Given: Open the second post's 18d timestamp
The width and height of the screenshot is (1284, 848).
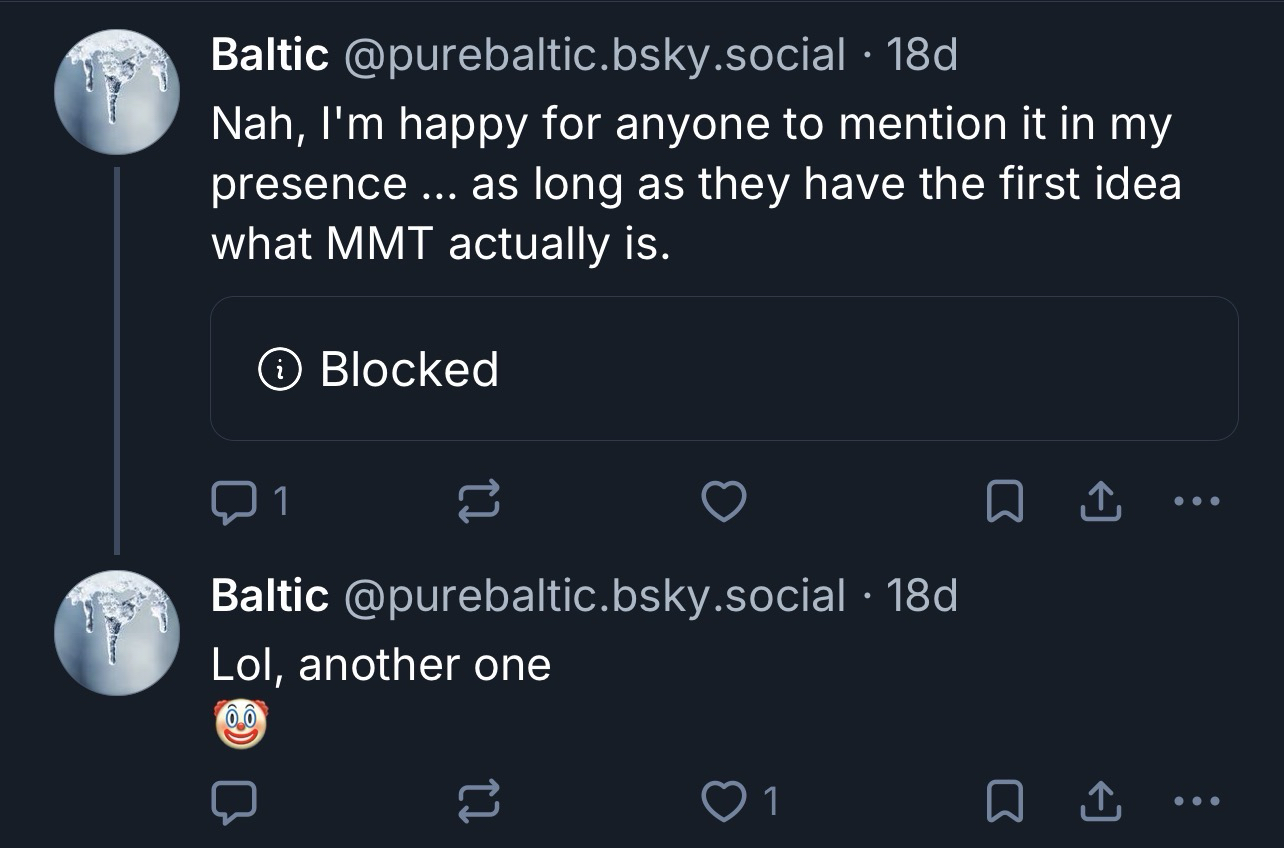Looking at the screenshot, I should point(922,596).
